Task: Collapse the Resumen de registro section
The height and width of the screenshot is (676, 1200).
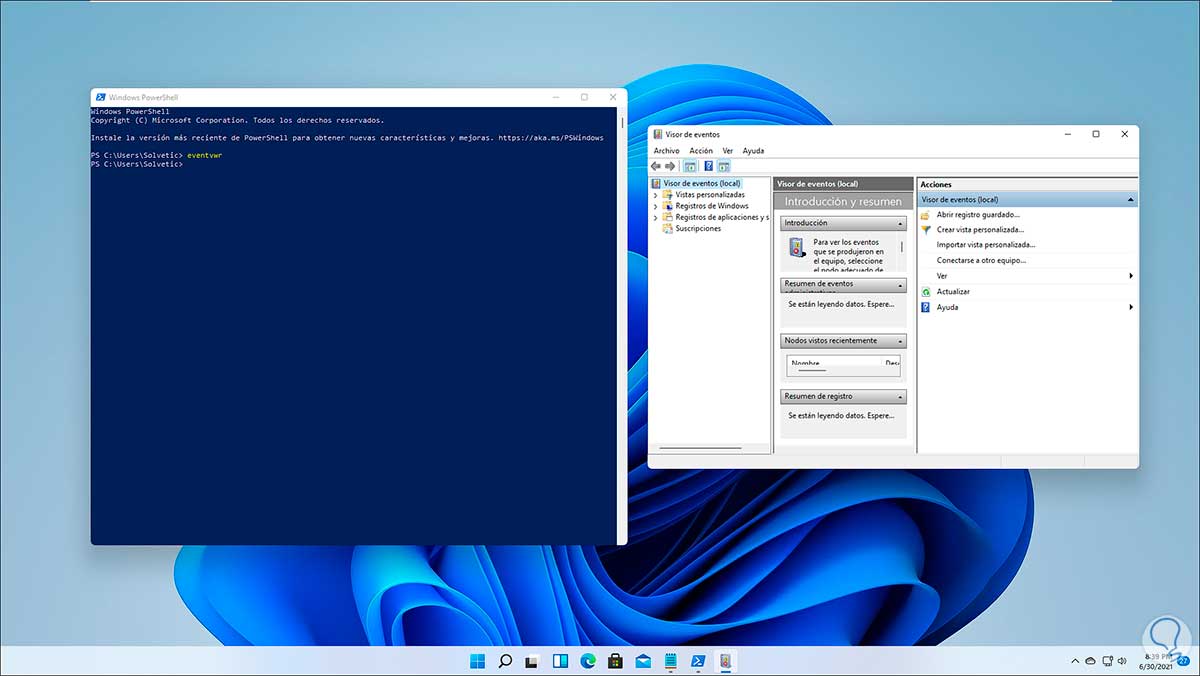Action: point(900,397)
